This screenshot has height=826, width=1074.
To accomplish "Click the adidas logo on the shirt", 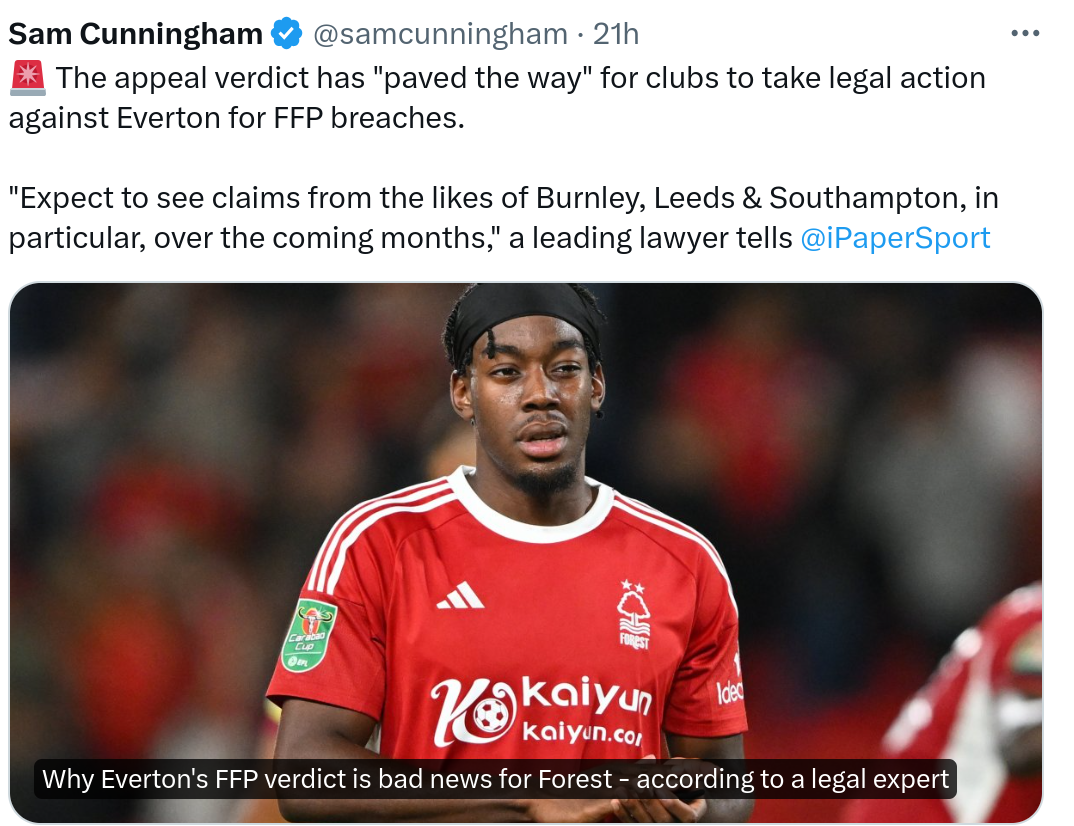I will 460,595.
